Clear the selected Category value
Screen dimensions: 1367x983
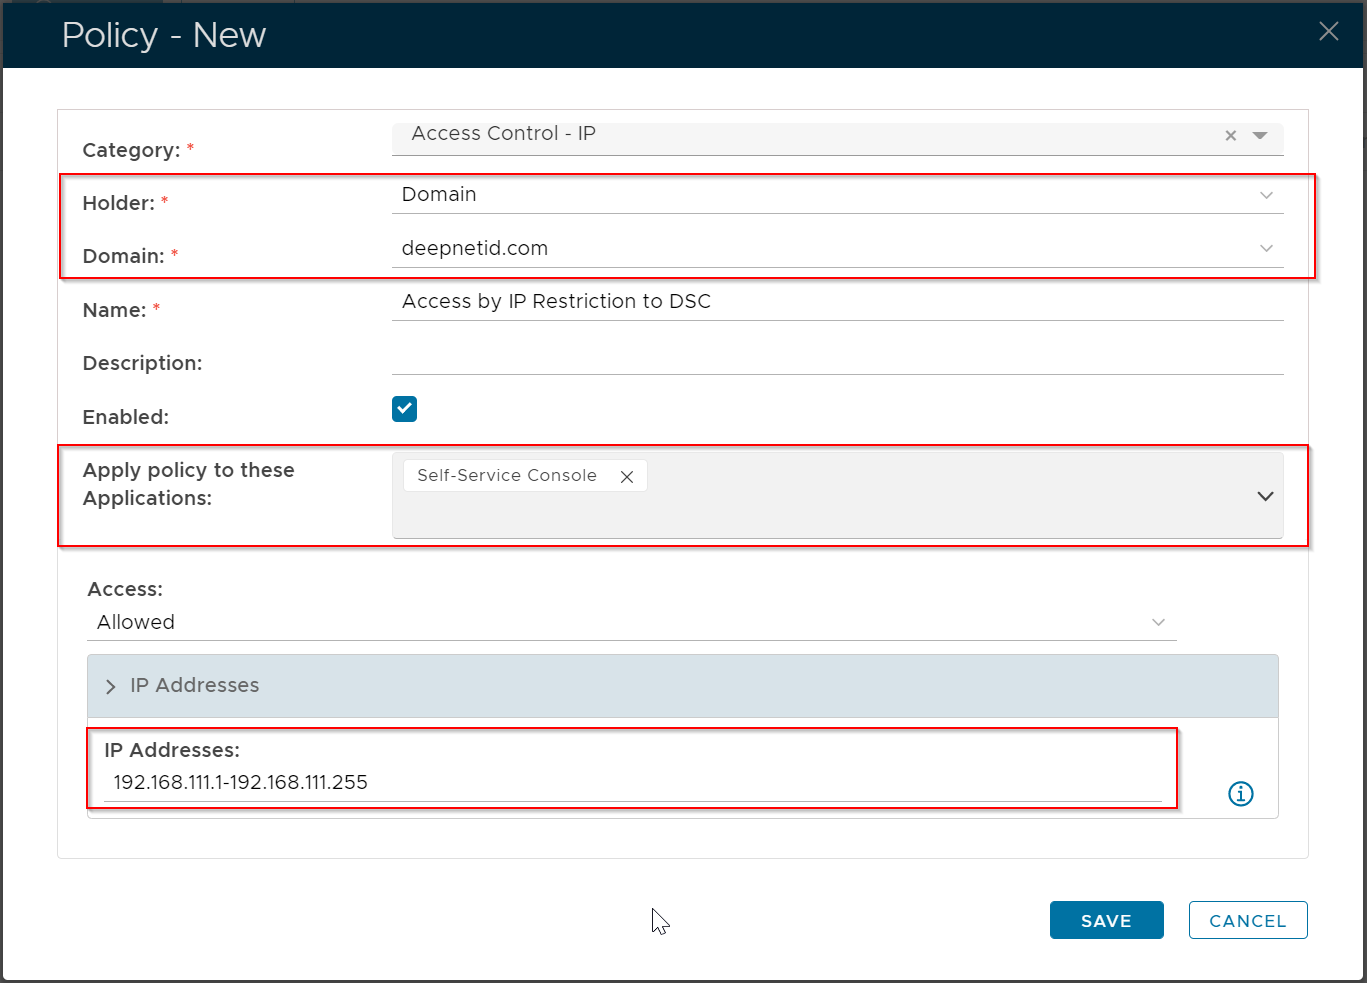tap(1231, 136)
